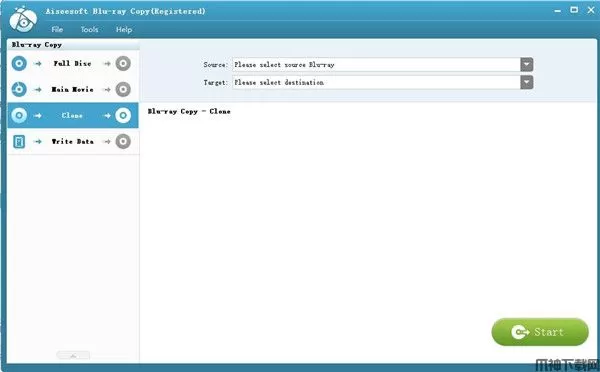Screen dimensions: 600x372
Task: Click the Clone source disc icon
Action: pos(19,115)
